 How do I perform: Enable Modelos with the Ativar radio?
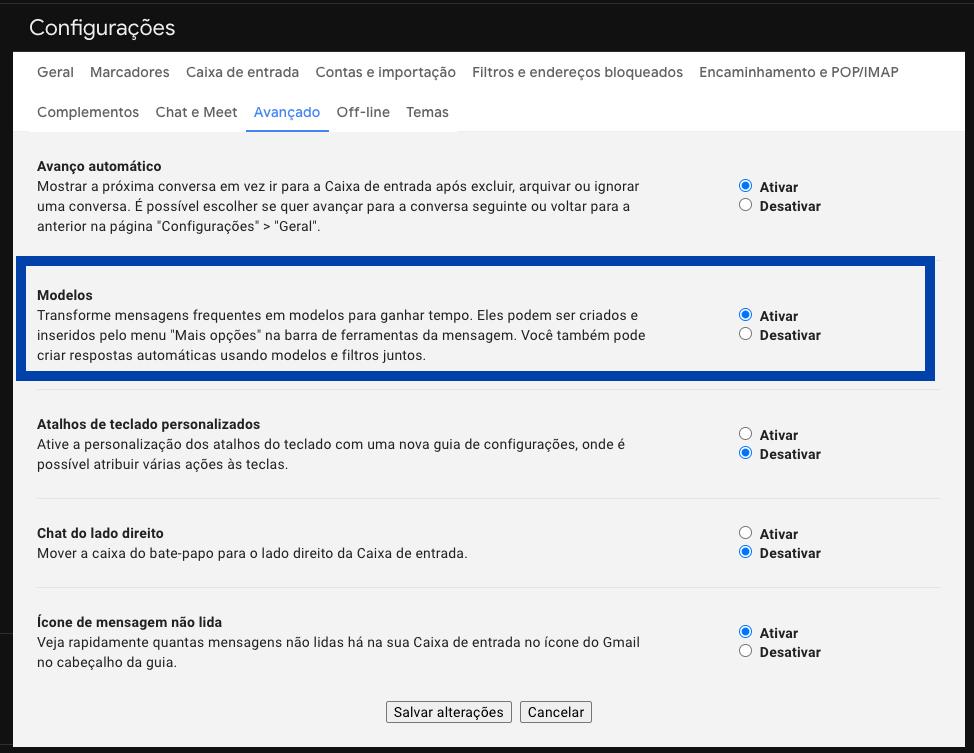click(745, 315)
